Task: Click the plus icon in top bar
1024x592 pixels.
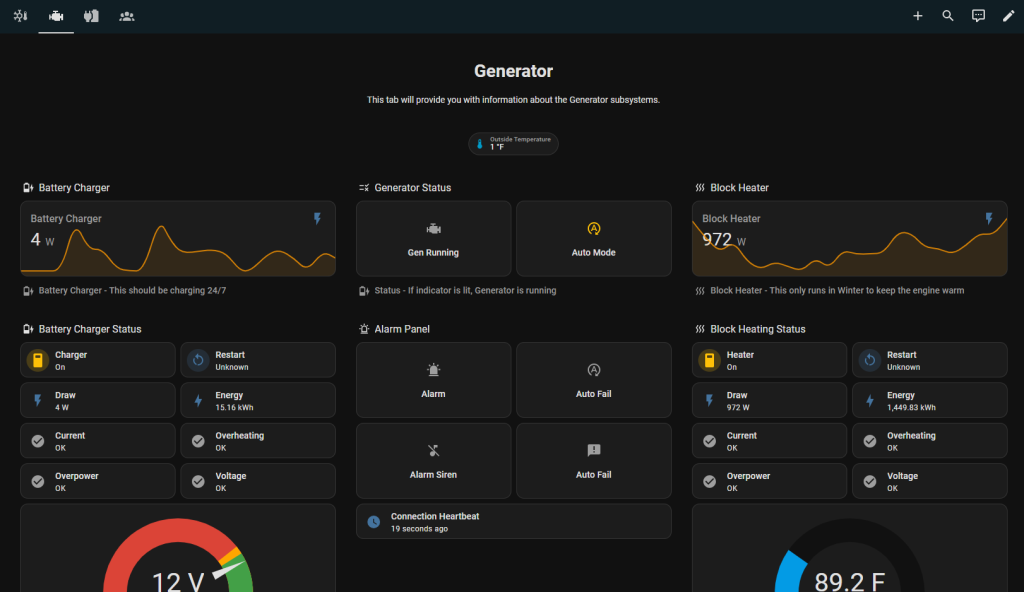Action: [x=917, y=16]
